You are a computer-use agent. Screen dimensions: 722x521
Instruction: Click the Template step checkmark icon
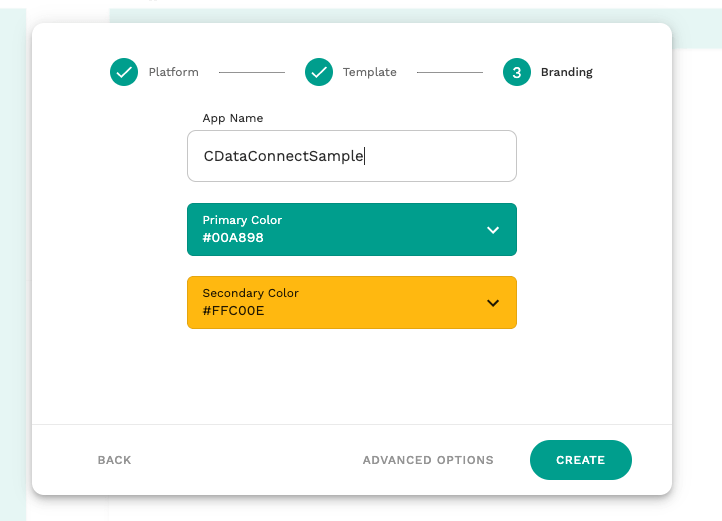click(319, 72)
